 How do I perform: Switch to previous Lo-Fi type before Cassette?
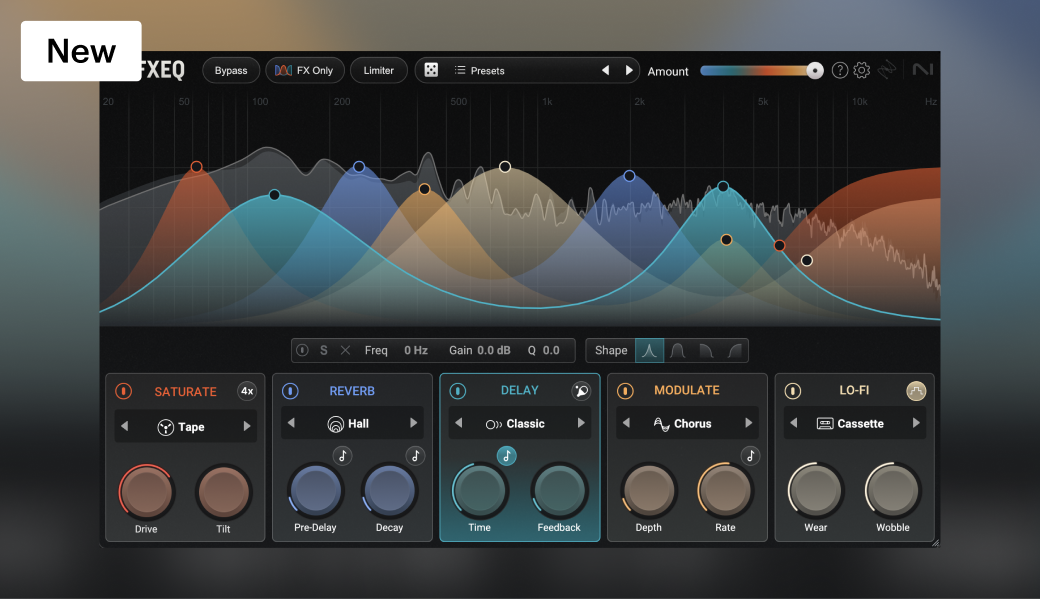pos(794,423)
